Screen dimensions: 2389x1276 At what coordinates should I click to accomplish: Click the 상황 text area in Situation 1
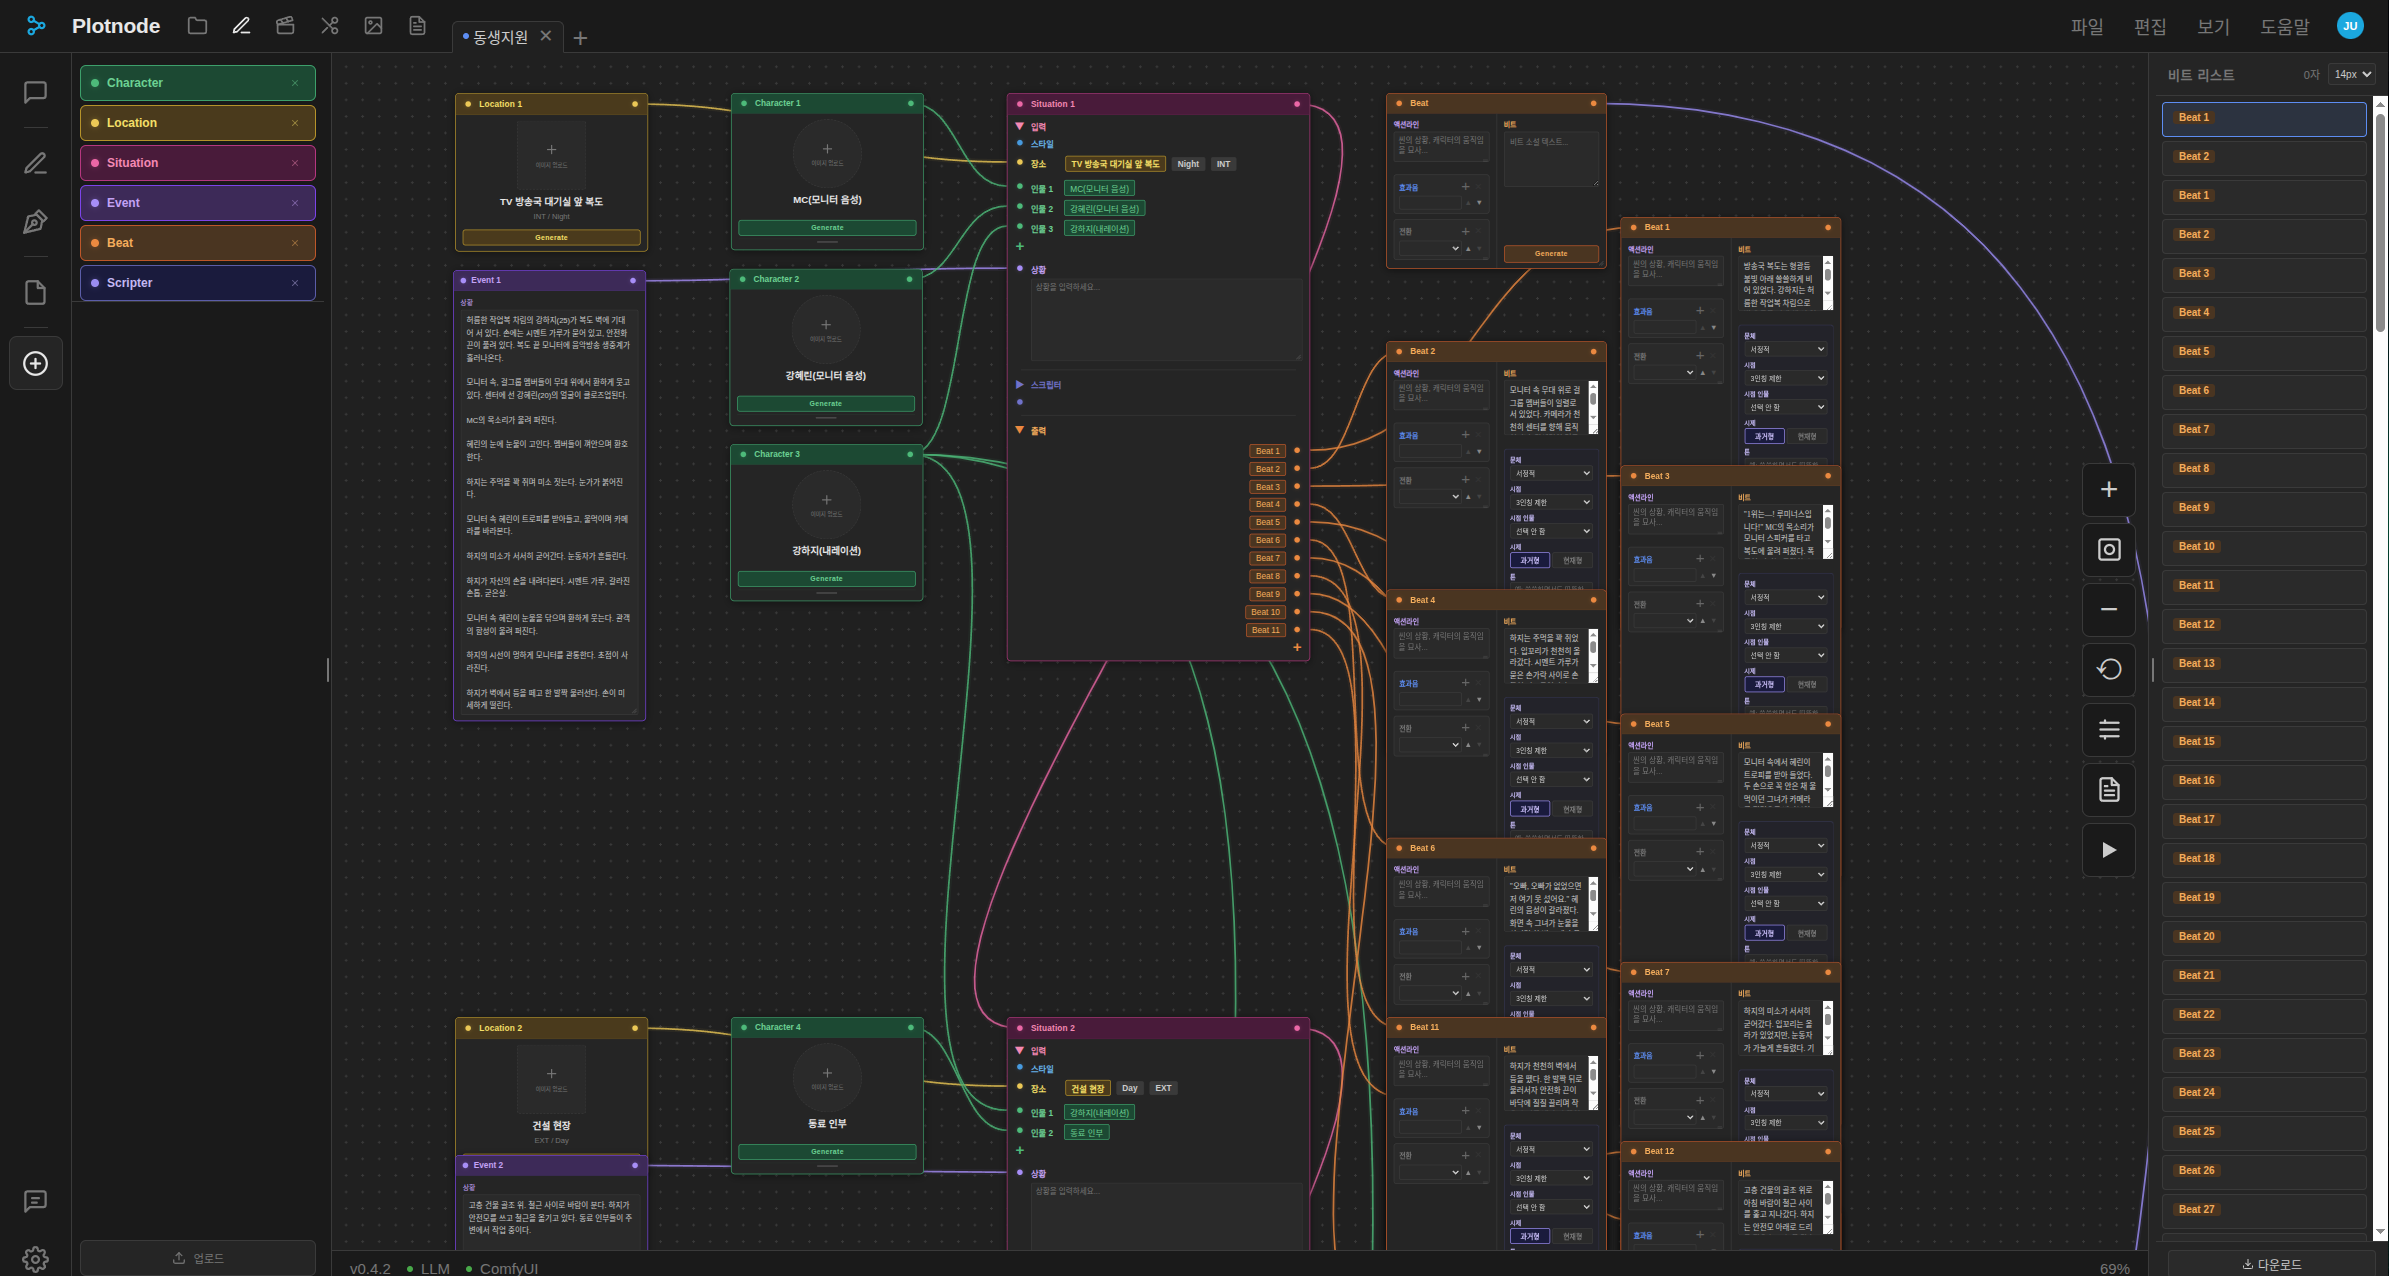pos(1166,319)
